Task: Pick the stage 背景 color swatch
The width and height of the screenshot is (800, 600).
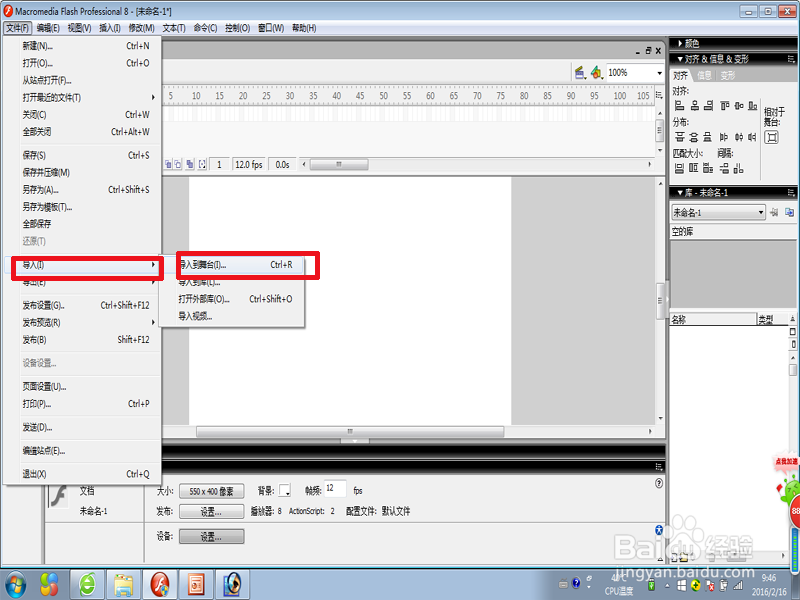Action: [x=285, y=491]
